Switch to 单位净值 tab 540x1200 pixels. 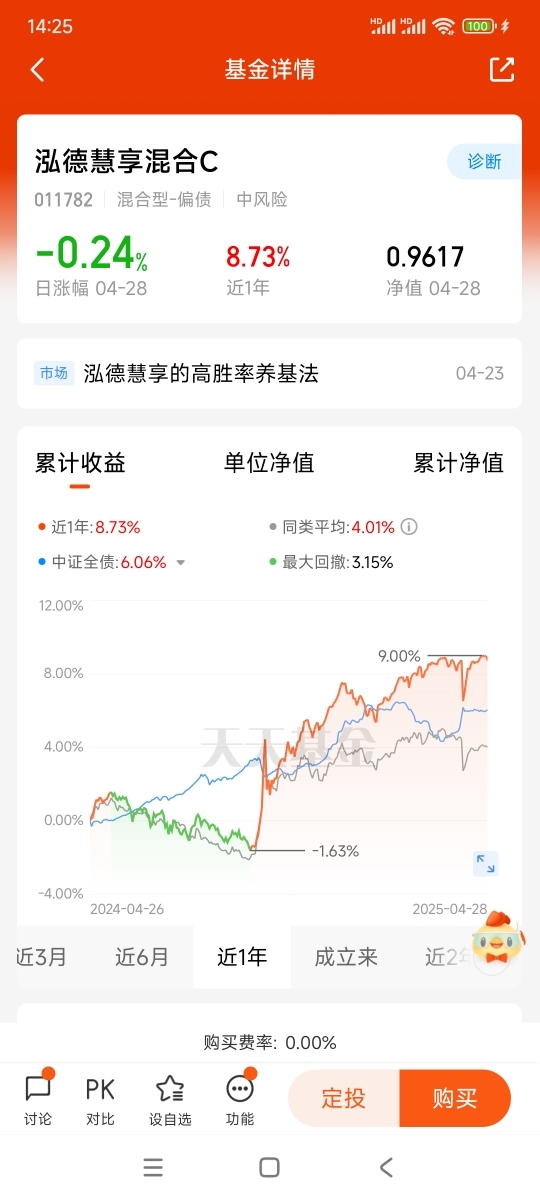(x=269, y=463)
